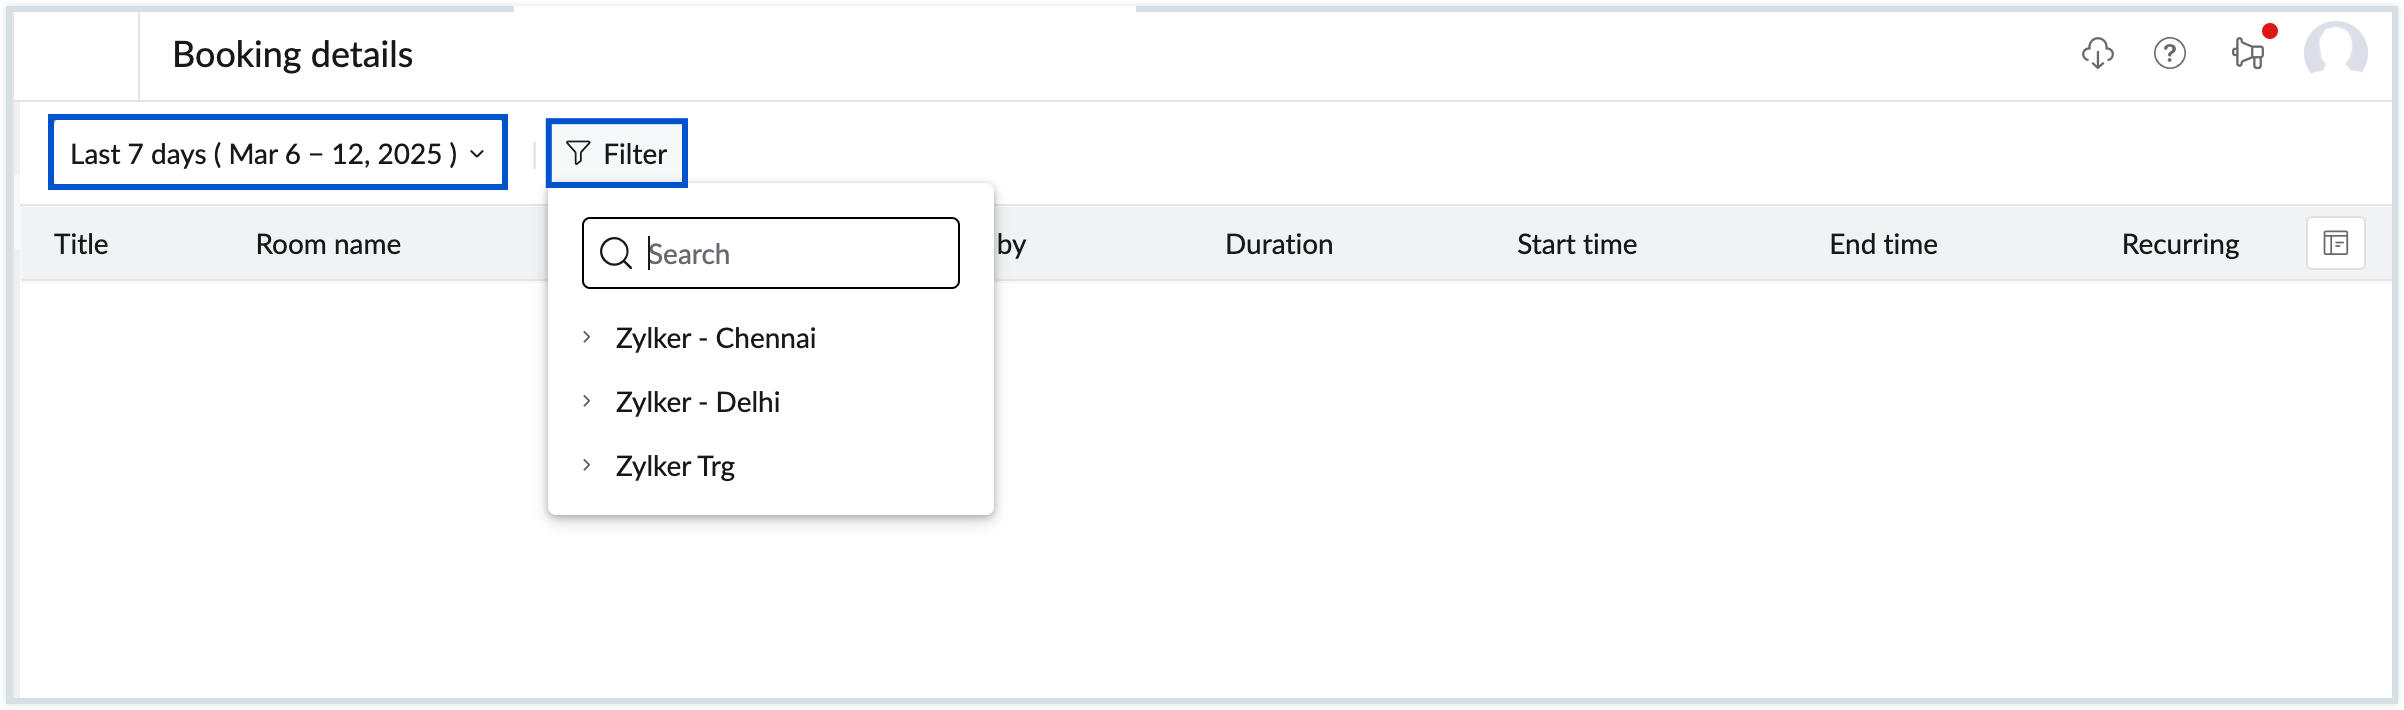The width and height of the screenshot is (2404, 710).
Task: Select Zylker - Delhi in the filter list
Action: tap(697, 402)
